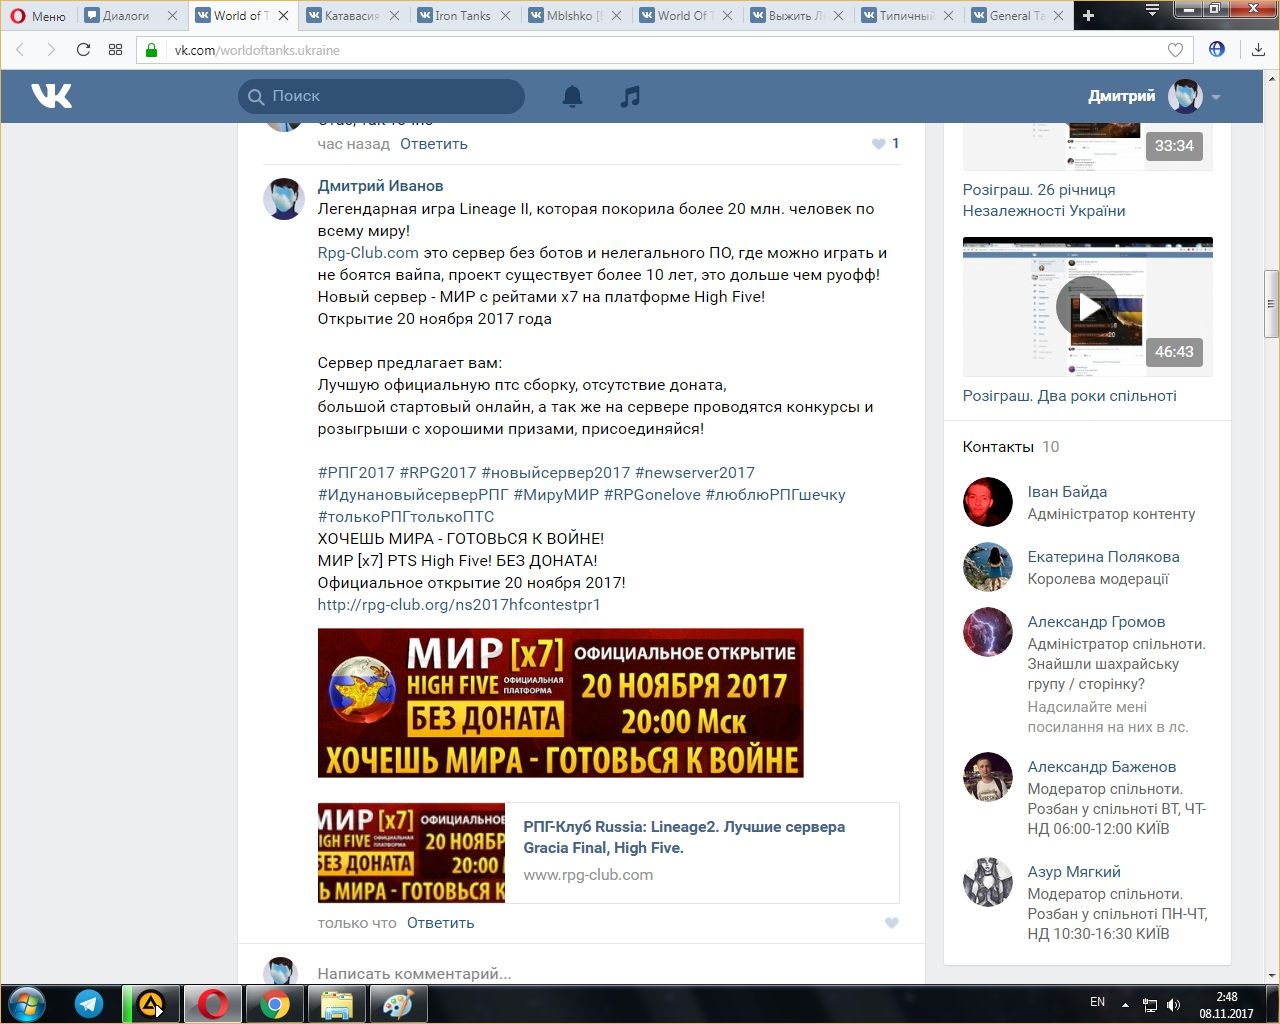The image size is (1280, 1024).
Task: Open the rpg-club.org contest link
Action: 459,605
